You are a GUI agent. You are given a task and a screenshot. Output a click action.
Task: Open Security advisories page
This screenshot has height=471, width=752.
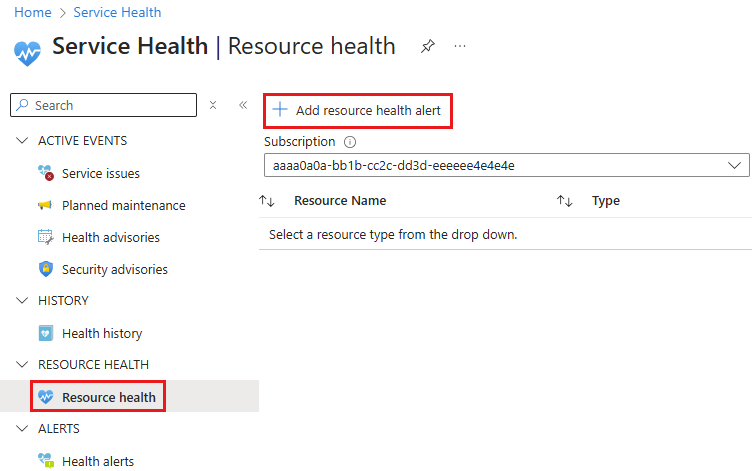[115, 269]
